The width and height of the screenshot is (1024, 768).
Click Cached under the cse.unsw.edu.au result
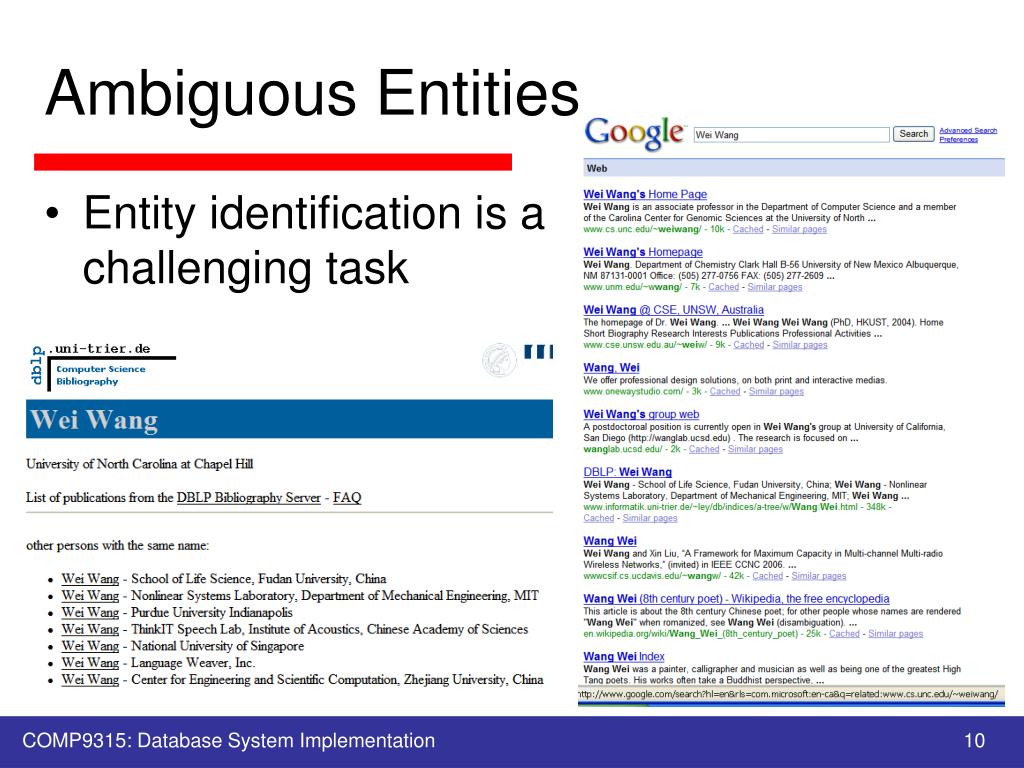(x=748, y=345)
